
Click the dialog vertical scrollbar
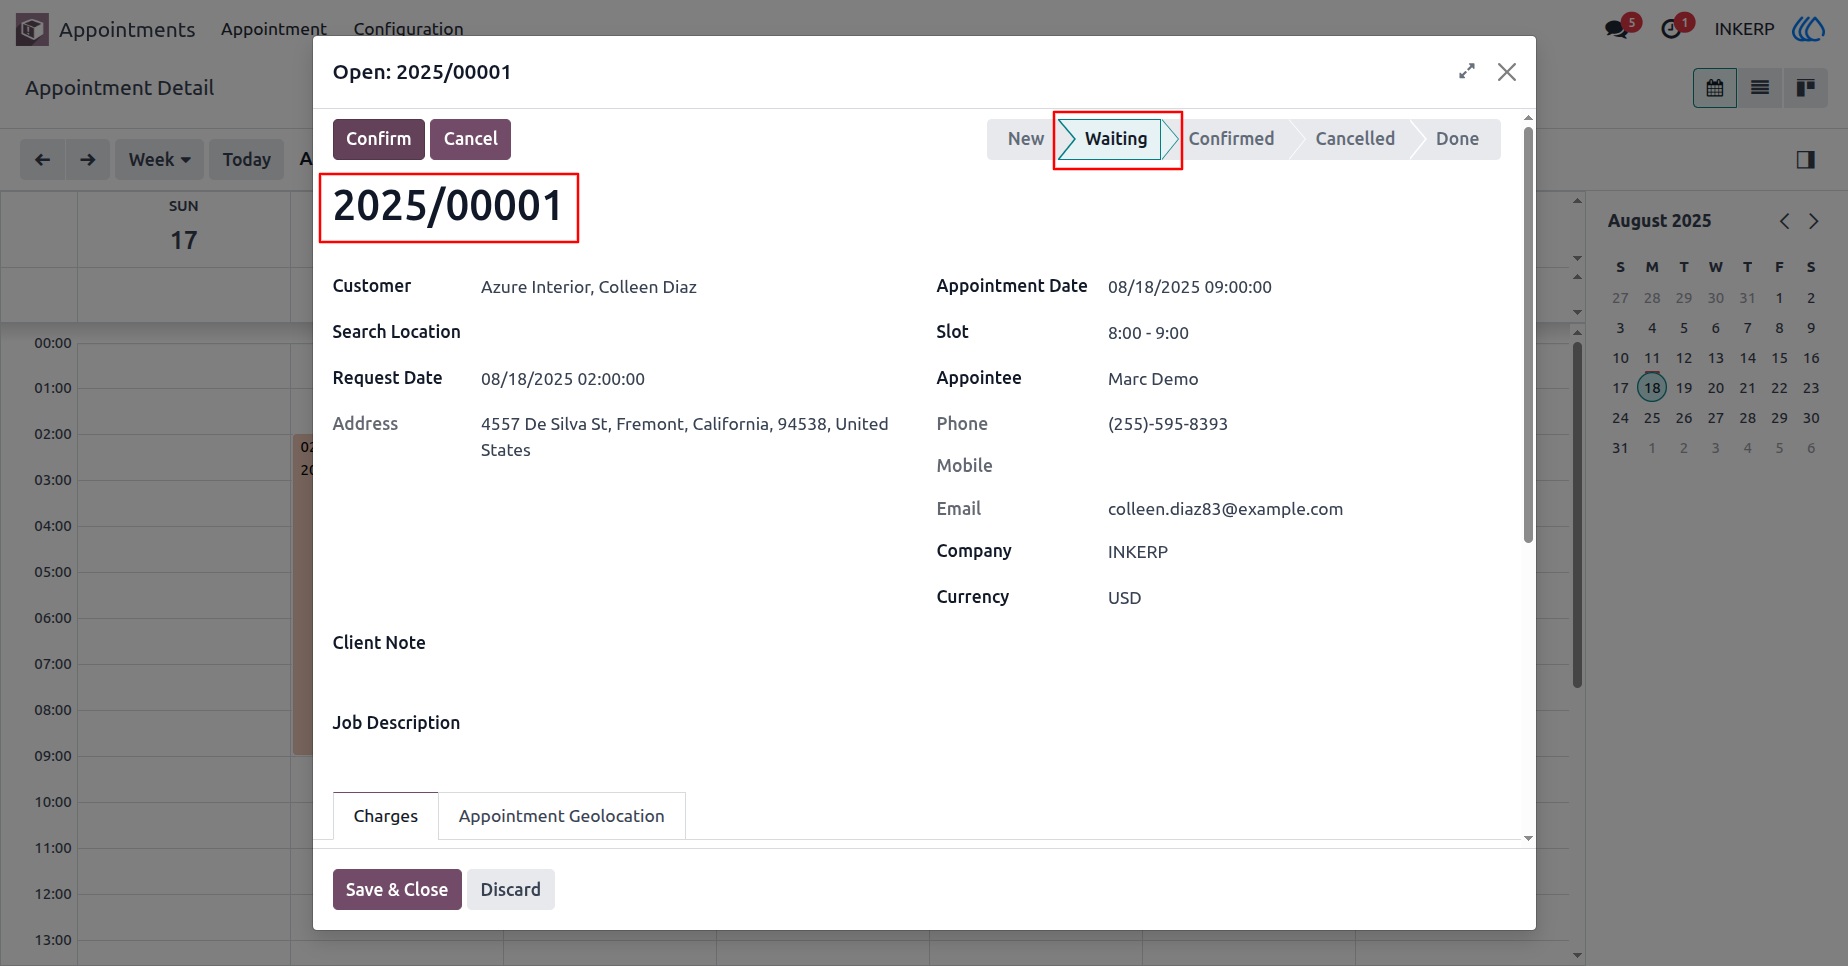pos(1528,335)
